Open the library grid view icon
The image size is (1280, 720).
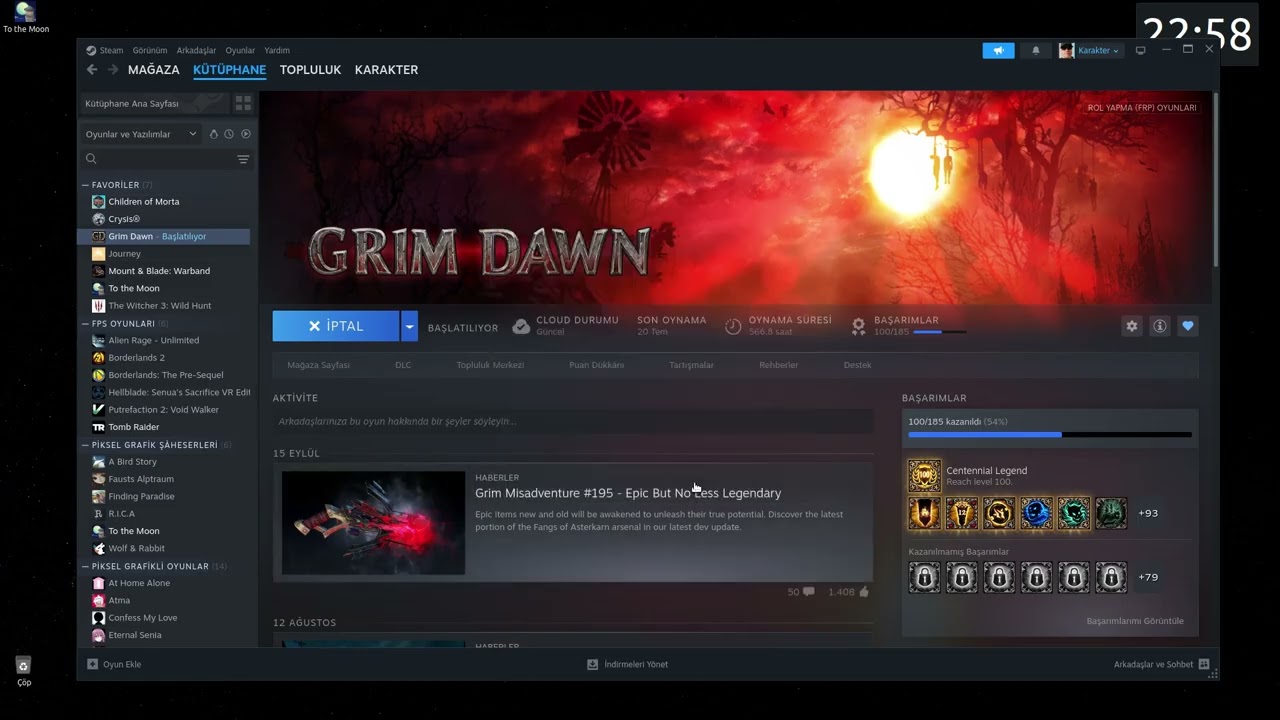[x=243, y=103]
